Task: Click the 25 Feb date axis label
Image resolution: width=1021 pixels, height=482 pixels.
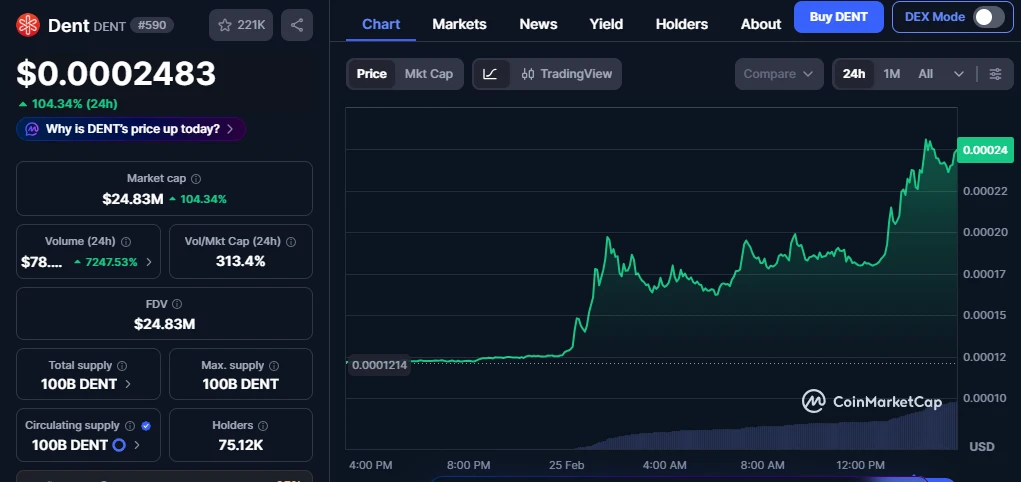Action: tap(566, 465)
